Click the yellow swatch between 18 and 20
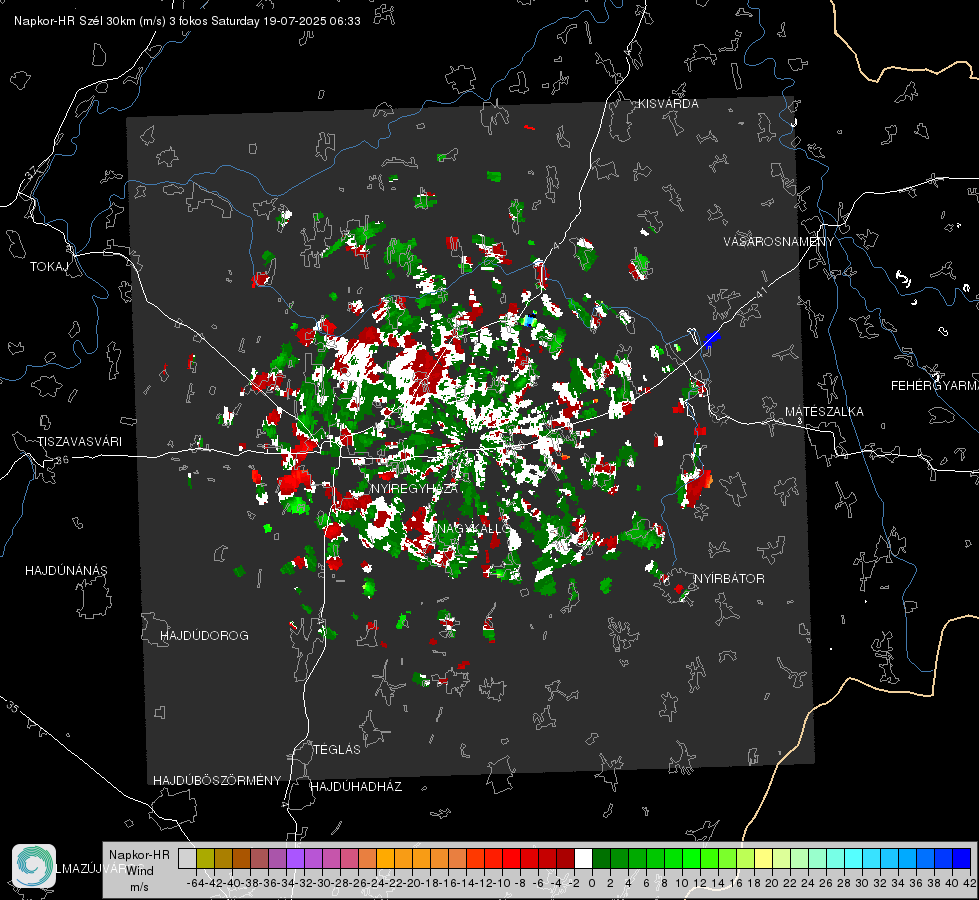The width and height of the screenshot is (979, 900). (764, 858)
